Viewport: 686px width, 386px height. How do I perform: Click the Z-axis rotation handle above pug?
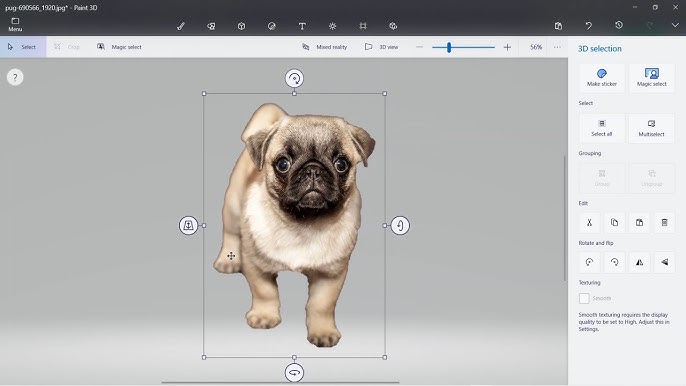[294, 79]
